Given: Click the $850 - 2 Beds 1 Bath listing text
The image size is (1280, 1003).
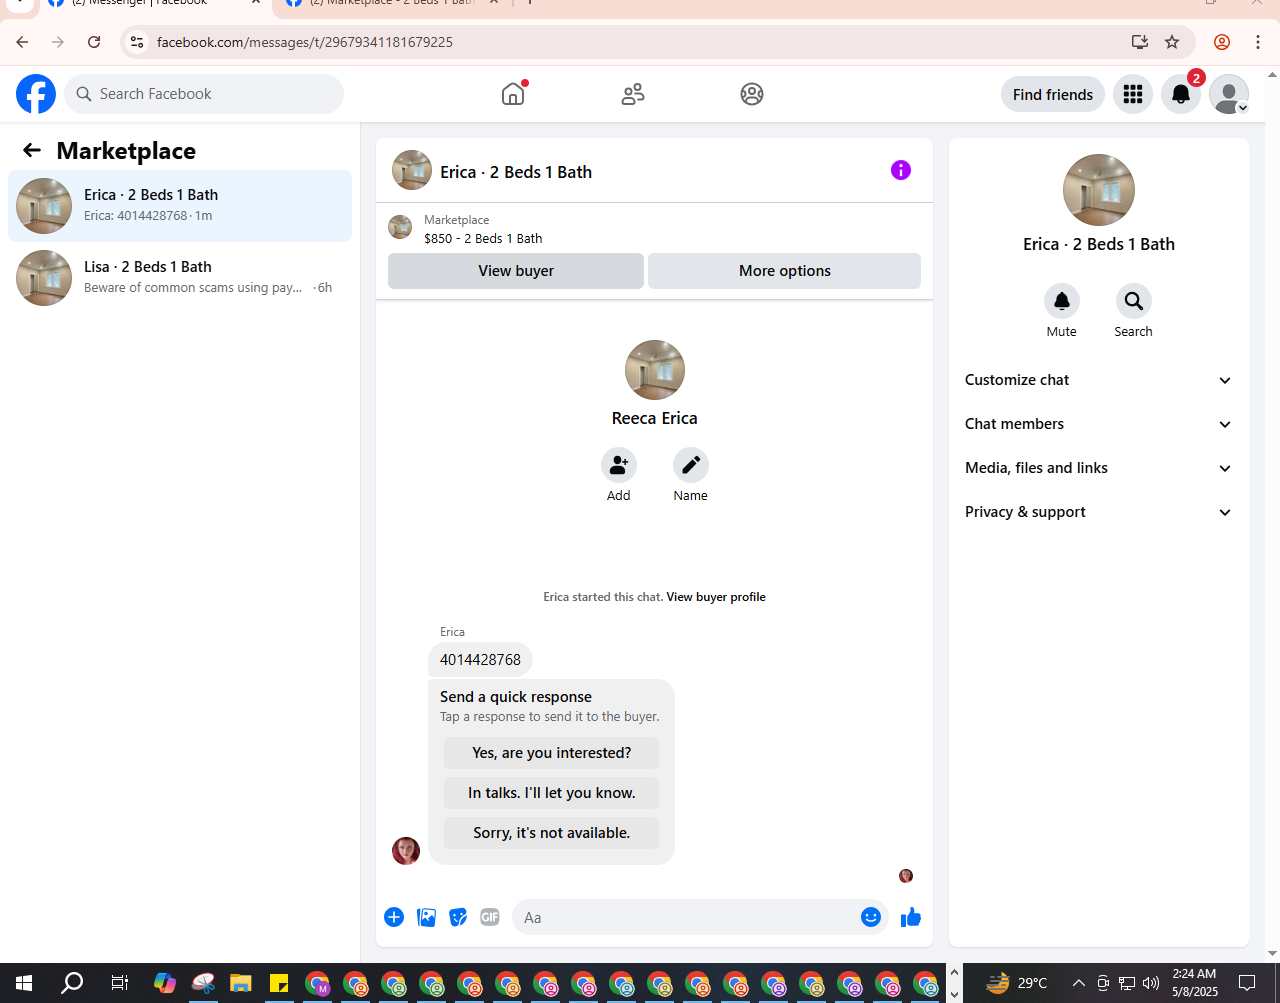Looking at the screenshot, I should pyautogui.click(x=483, y=238).
